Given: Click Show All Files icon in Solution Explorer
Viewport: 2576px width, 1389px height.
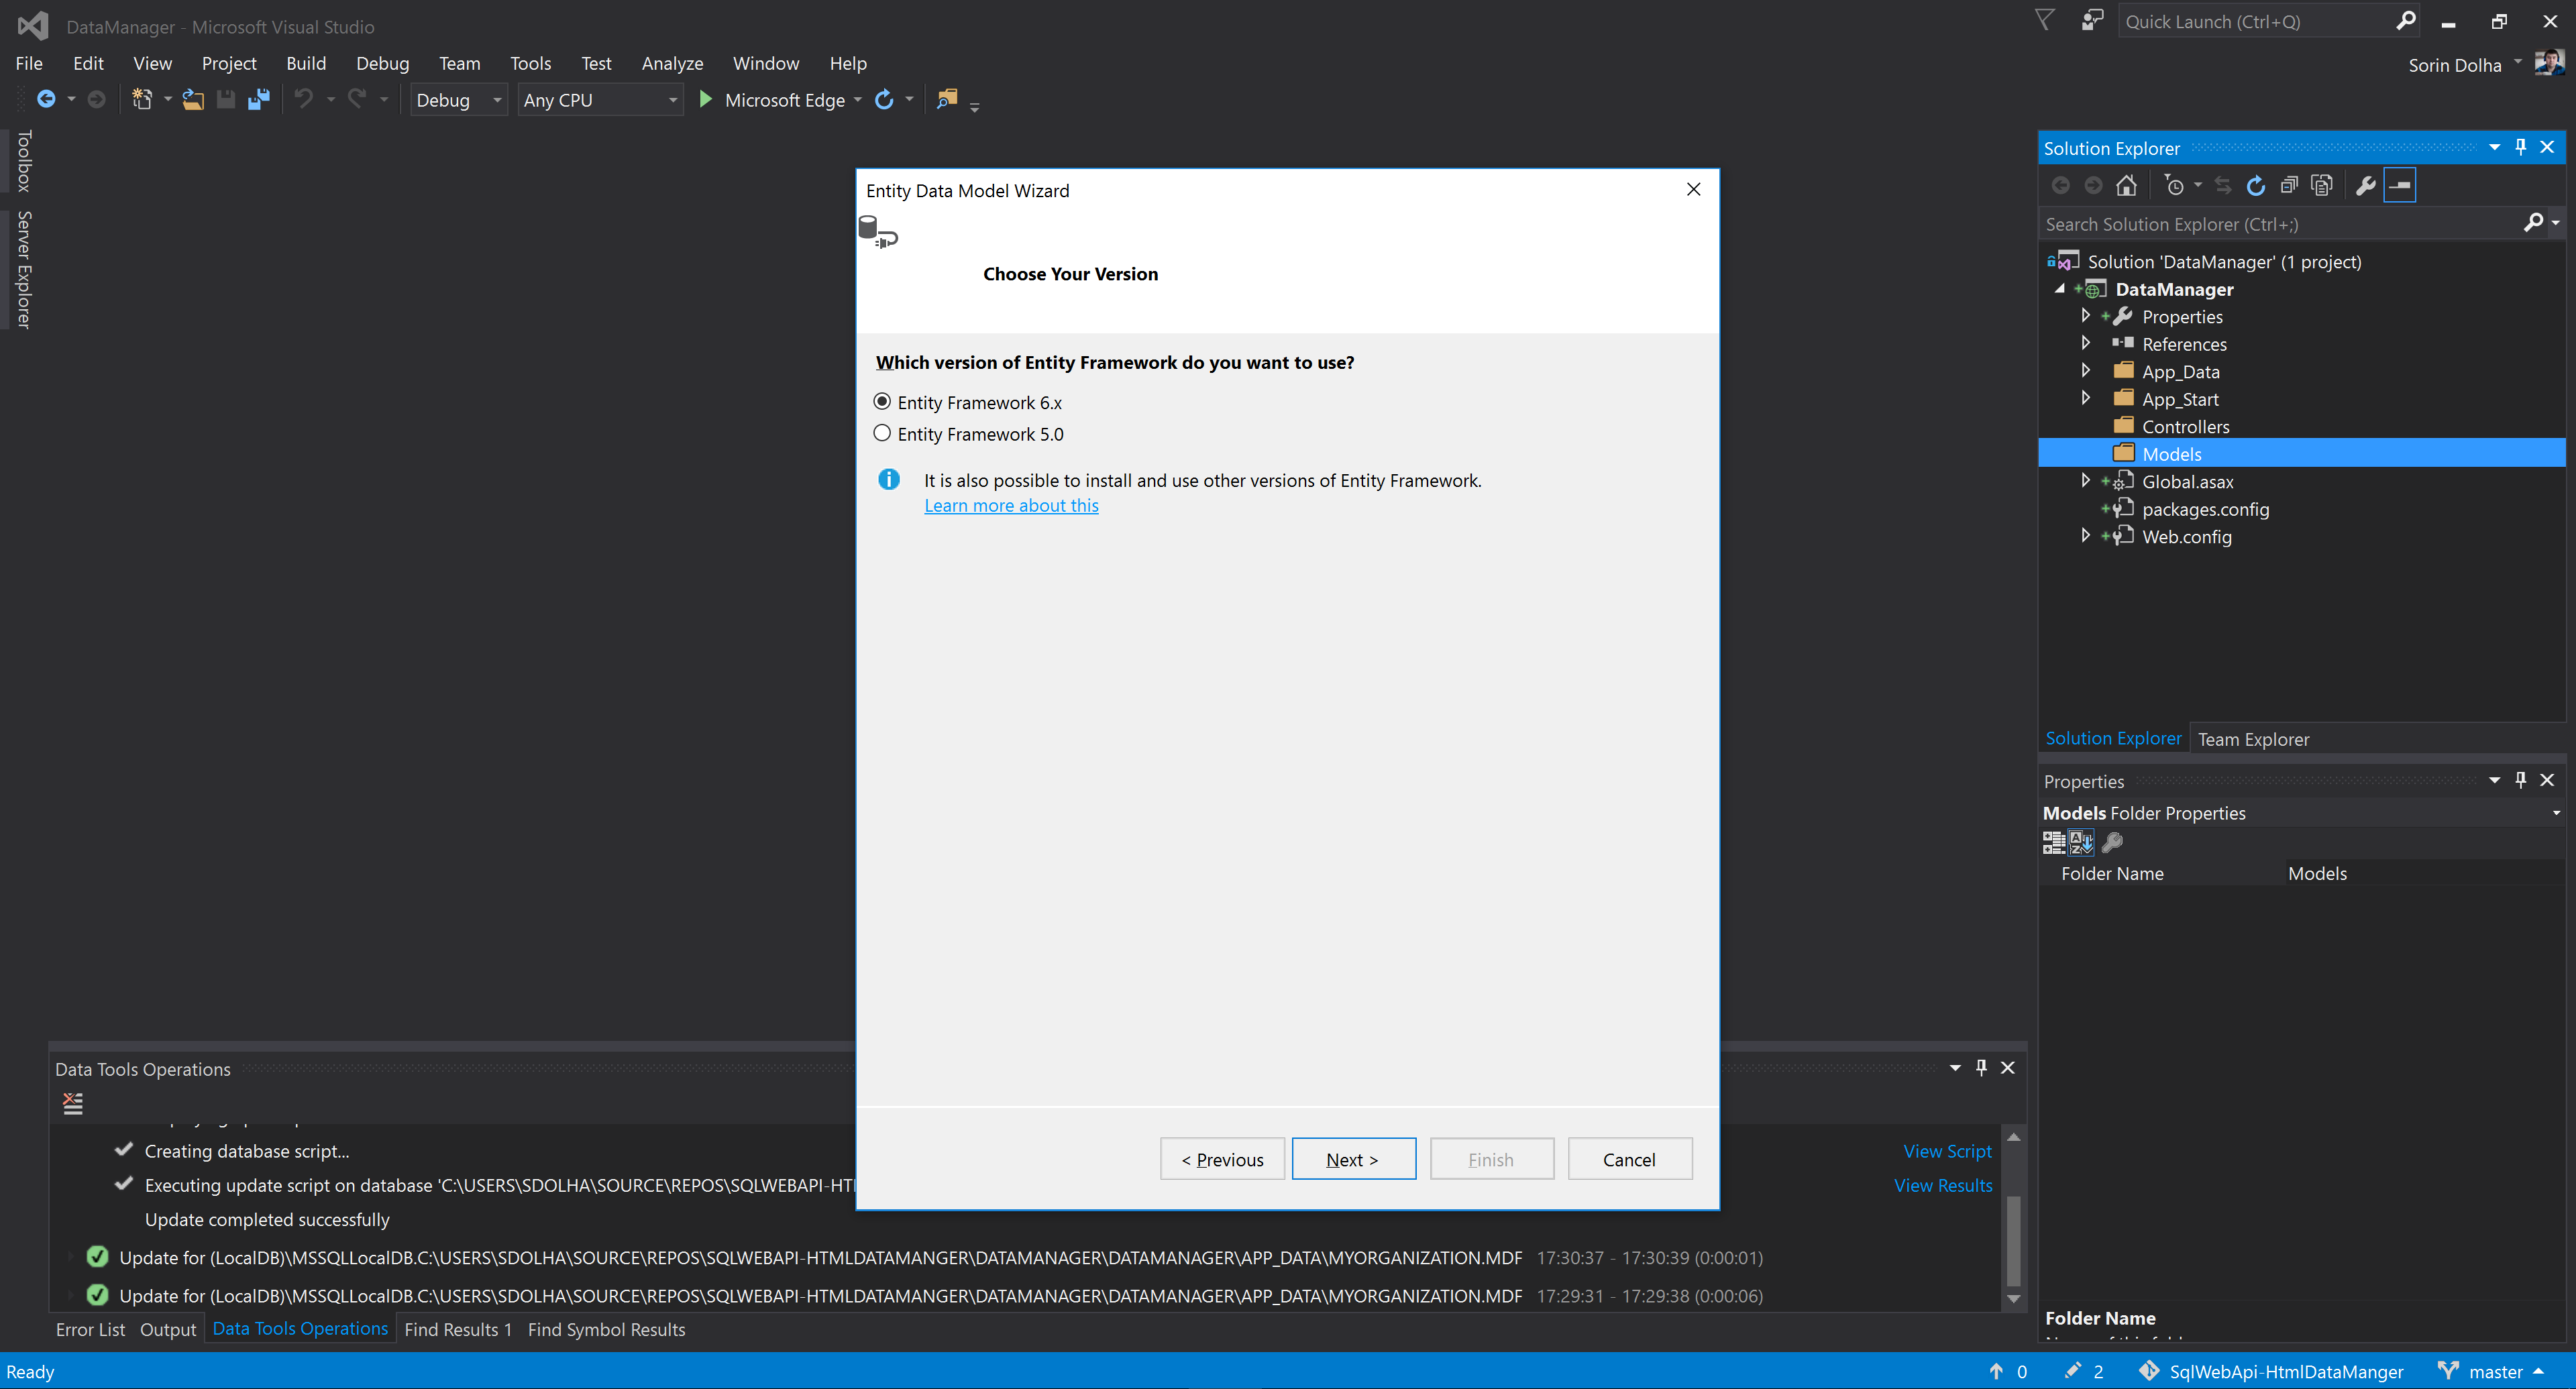Looking at the screenshot, I should point(2322,185).
